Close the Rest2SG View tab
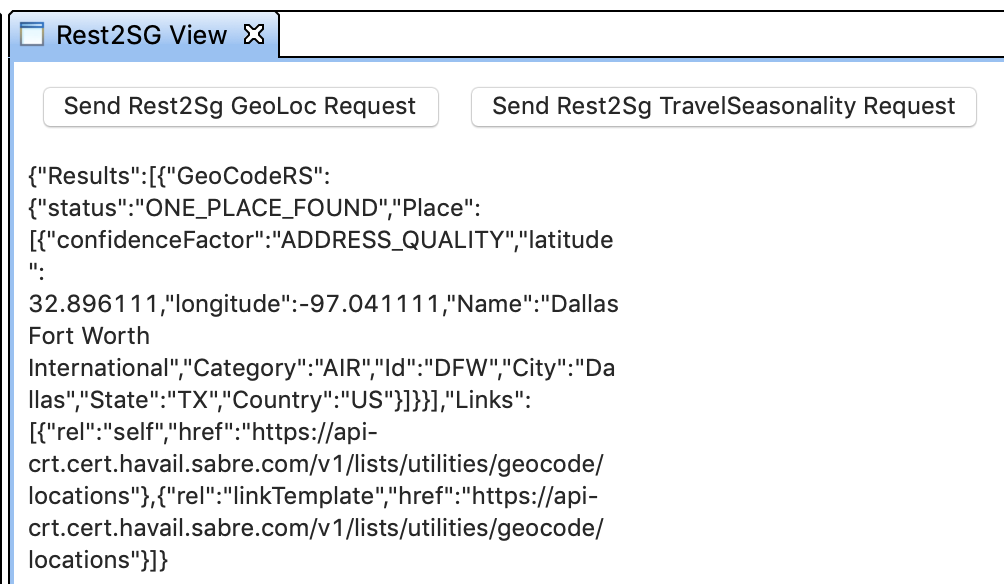Screen dimensions: 1004x584 pyautogui.click(x=254, y=36)
